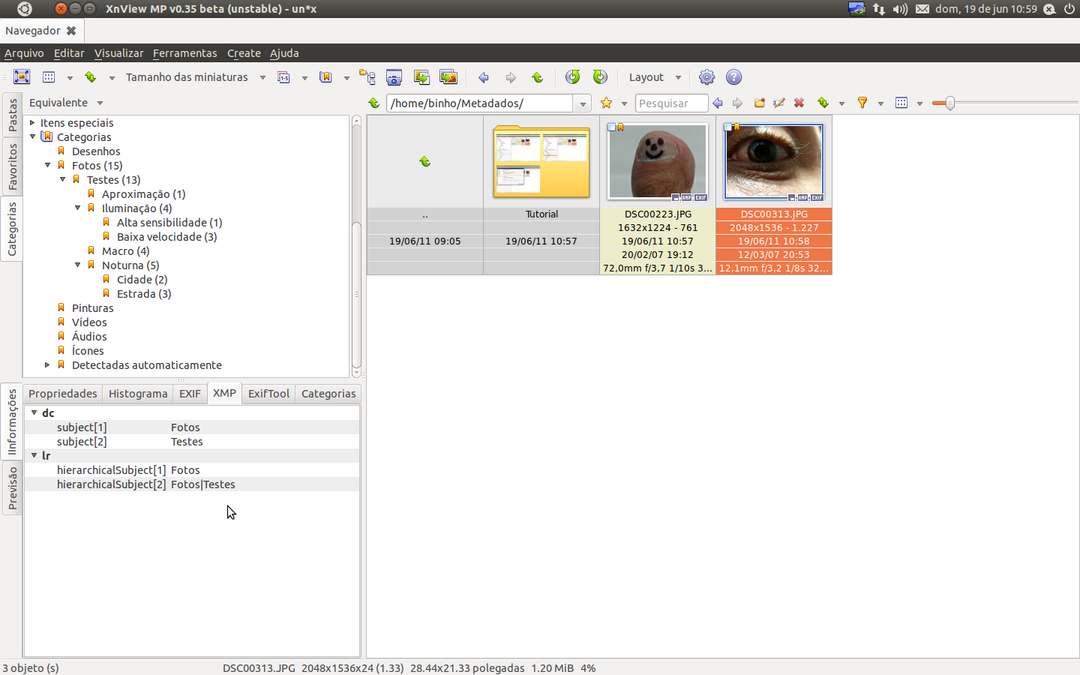Collapse the dc XMP group
This screenshot has height=675, width=1080.
tap(34, 413)
